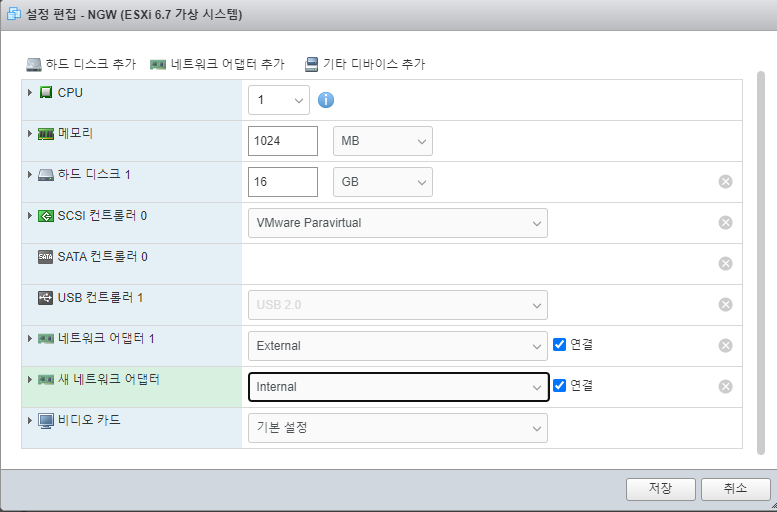Remove the new network adapter with its X icon
The image size is (777, 512).
pos(725,387)
